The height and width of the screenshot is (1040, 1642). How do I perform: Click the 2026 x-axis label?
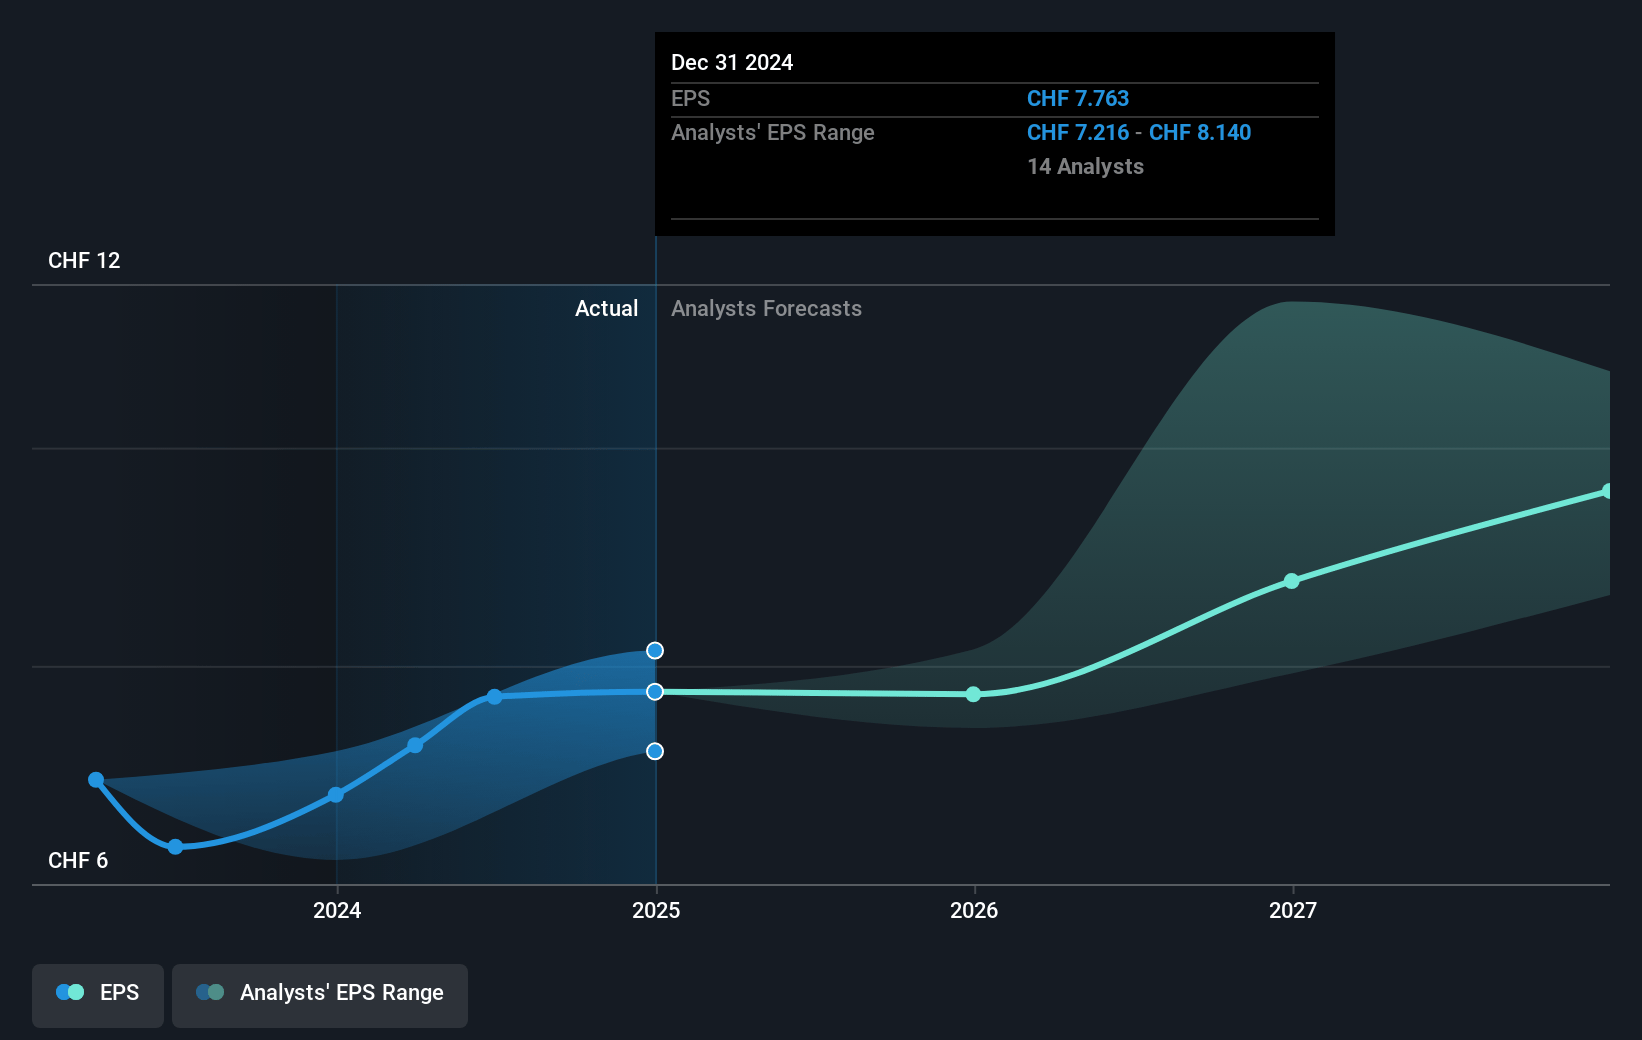[x=974, y=910]
